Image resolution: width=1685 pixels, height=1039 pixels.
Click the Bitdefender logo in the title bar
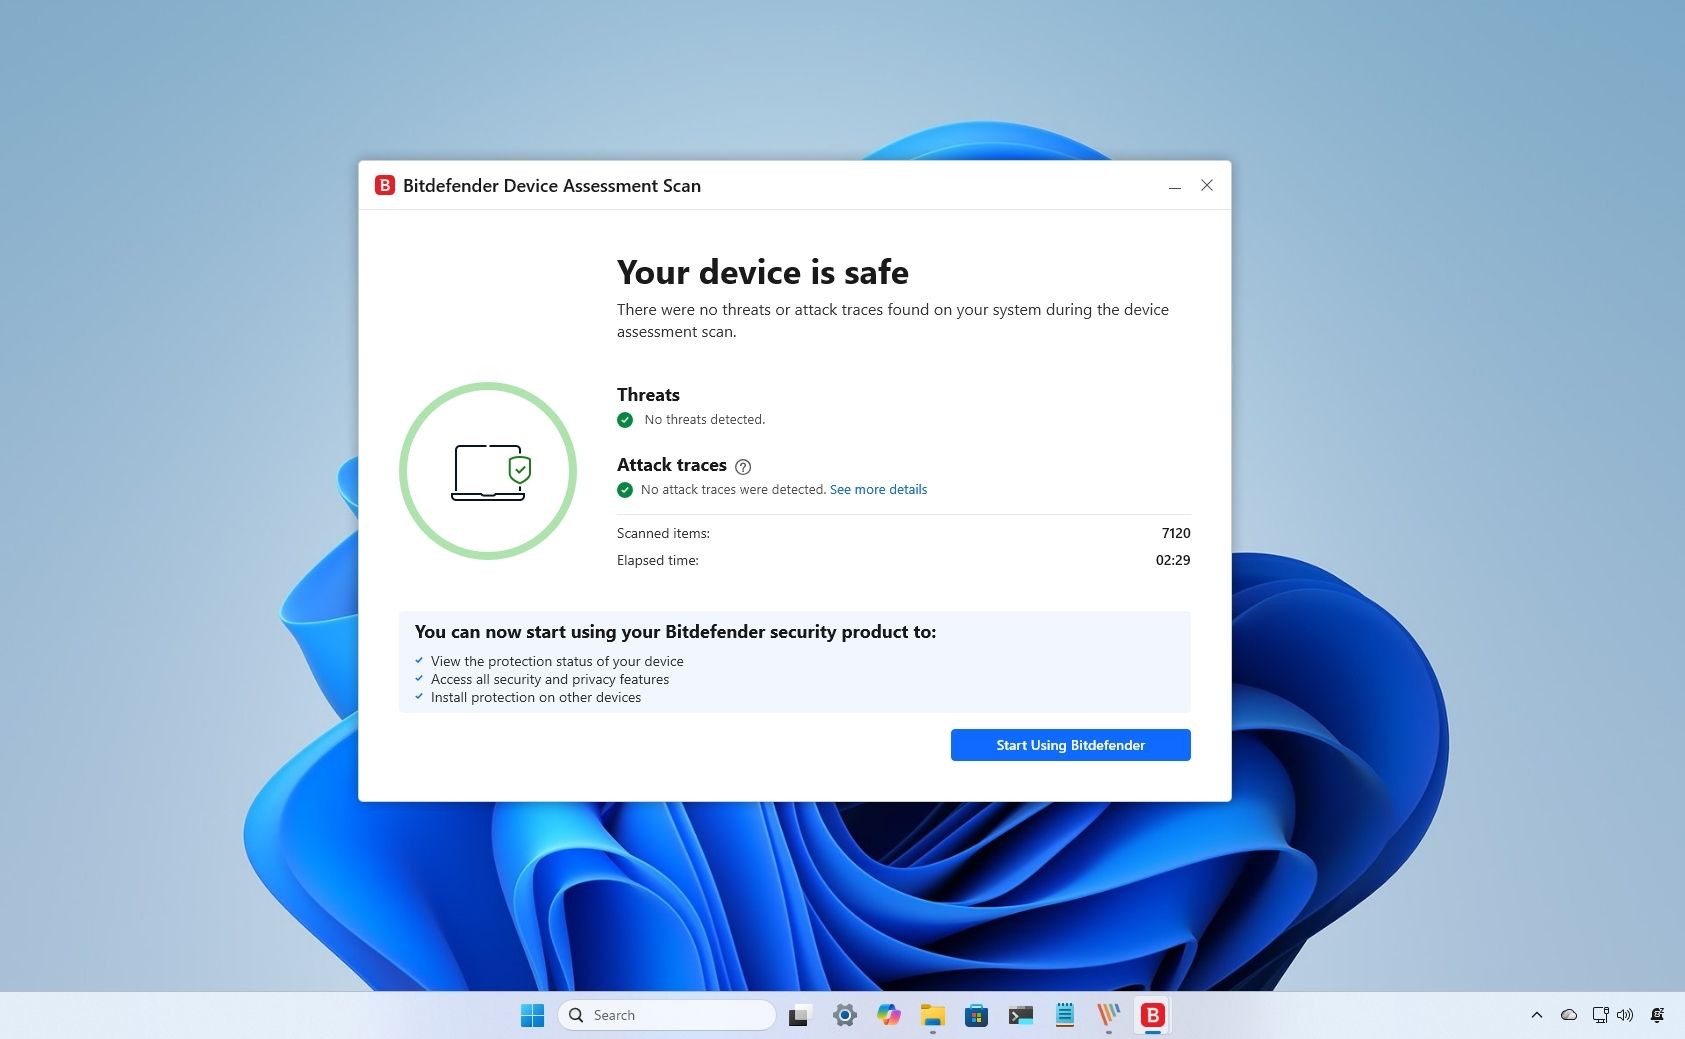pos(385,186)
